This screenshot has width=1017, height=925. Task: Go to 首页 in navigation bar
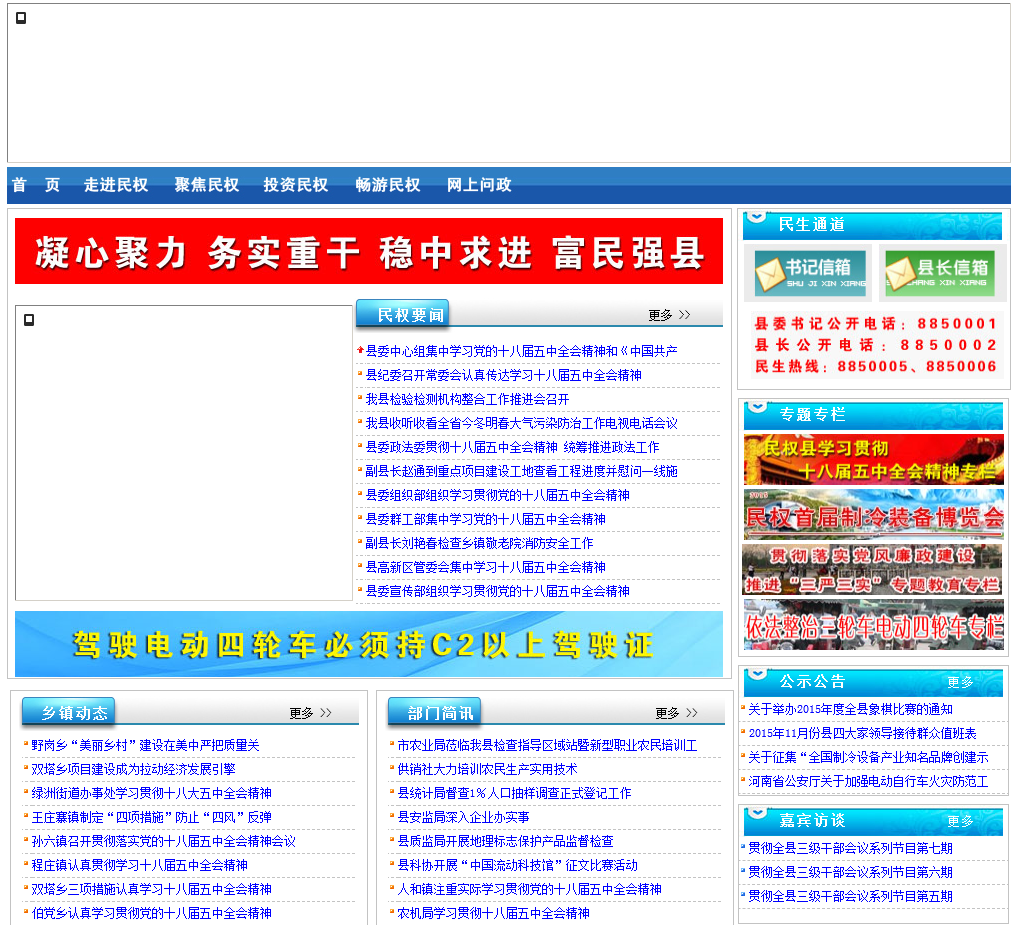tap(36, 185)
